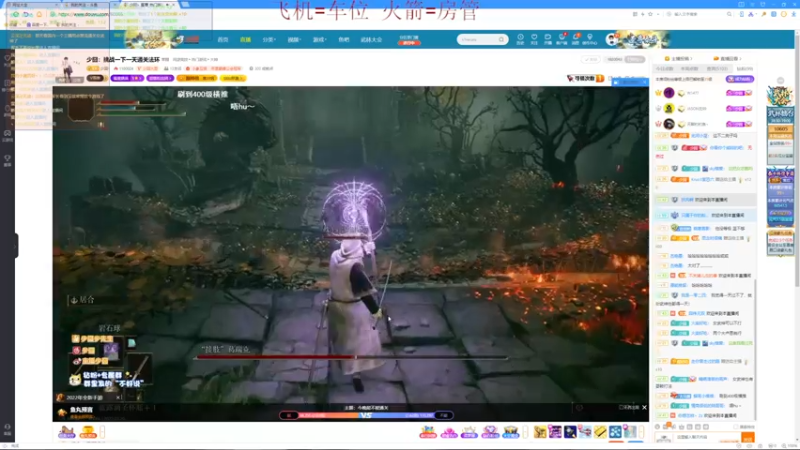Image resolution: width=800 pixels, height=450 pixels.
Task: Click the orange send button in the chat
Action: tap(747, 437)
